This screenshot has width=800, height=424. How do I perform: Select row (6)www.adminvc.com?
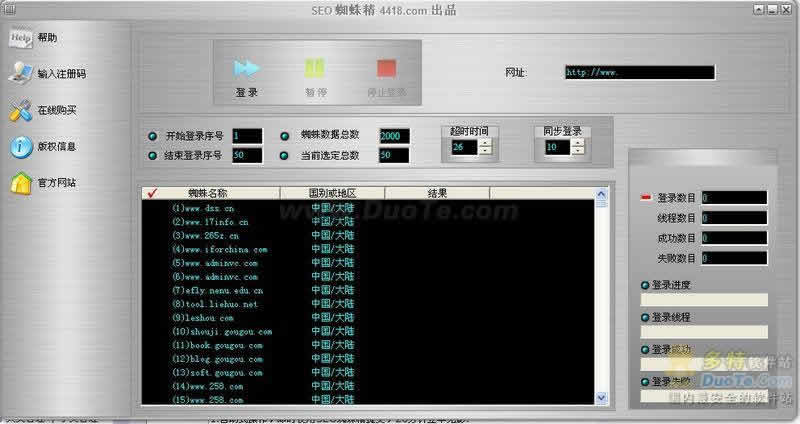point(368,277)
